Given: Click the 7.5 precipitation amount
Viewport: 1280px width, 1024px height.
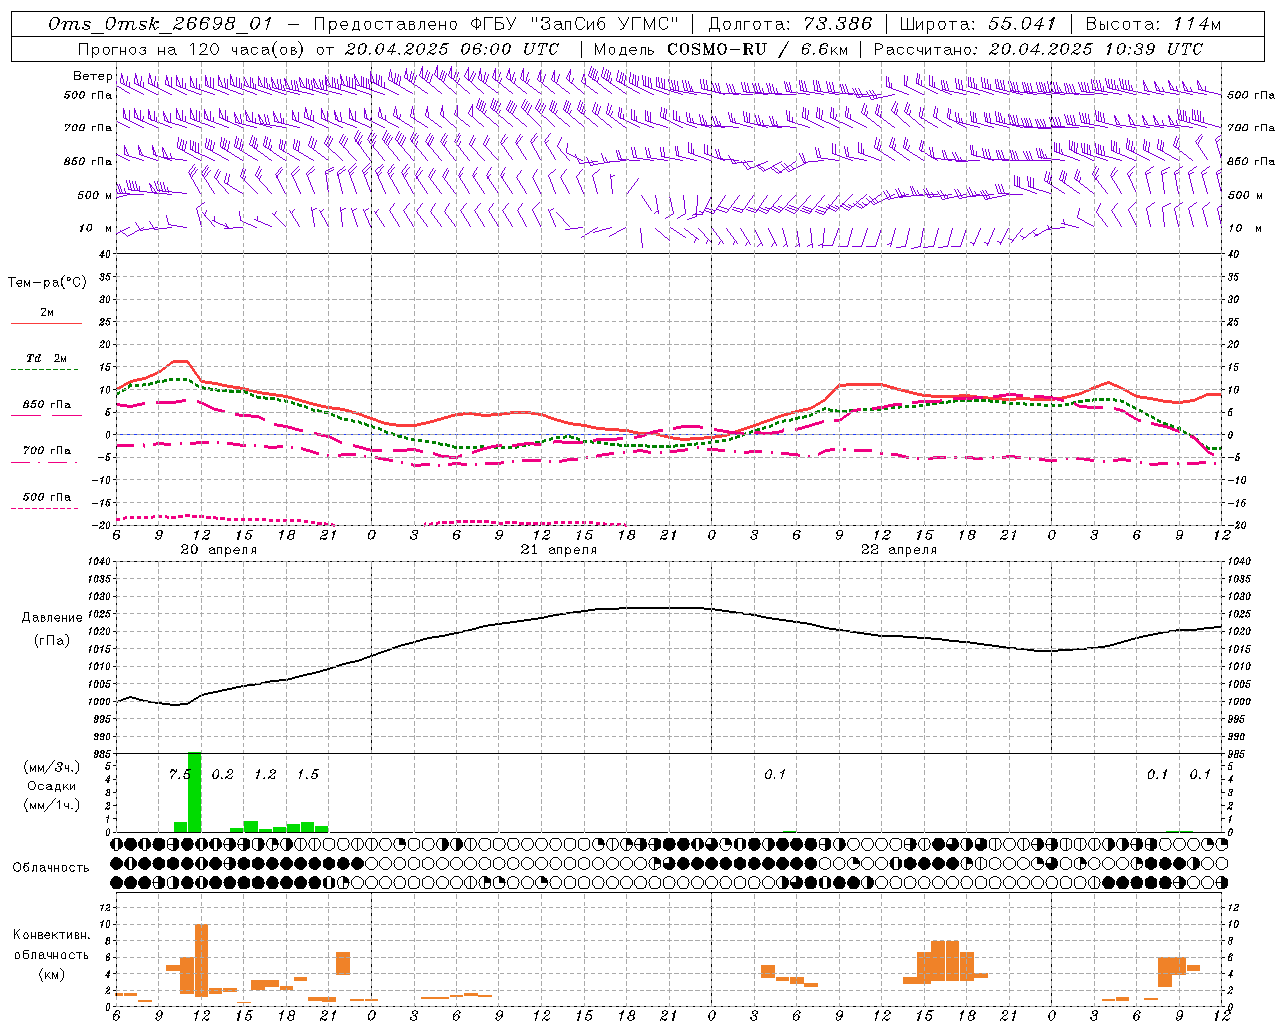Looking at the screenshot, I should [179, 774].
